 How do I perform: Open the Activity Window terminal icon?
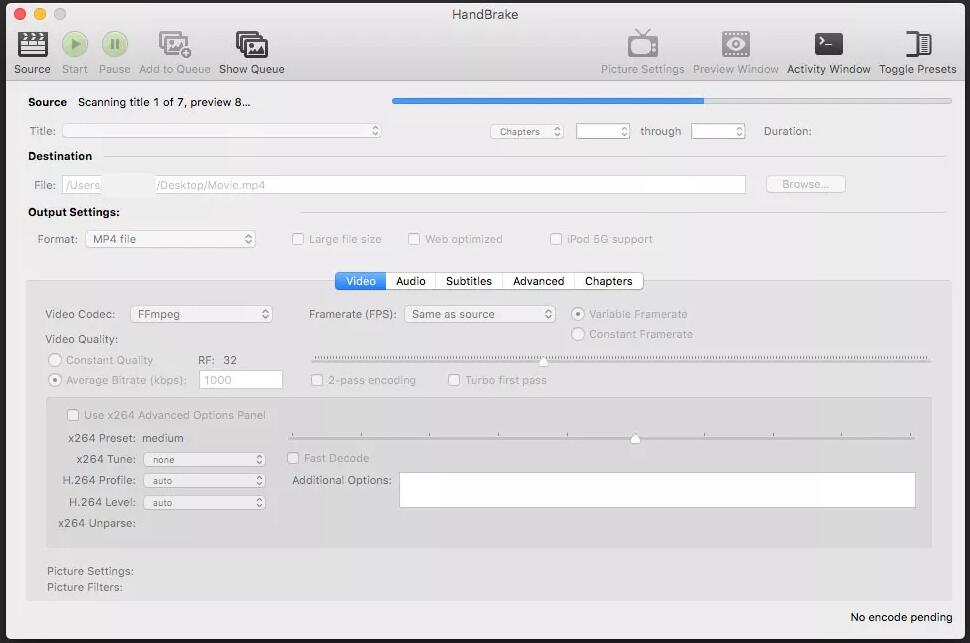828,44
